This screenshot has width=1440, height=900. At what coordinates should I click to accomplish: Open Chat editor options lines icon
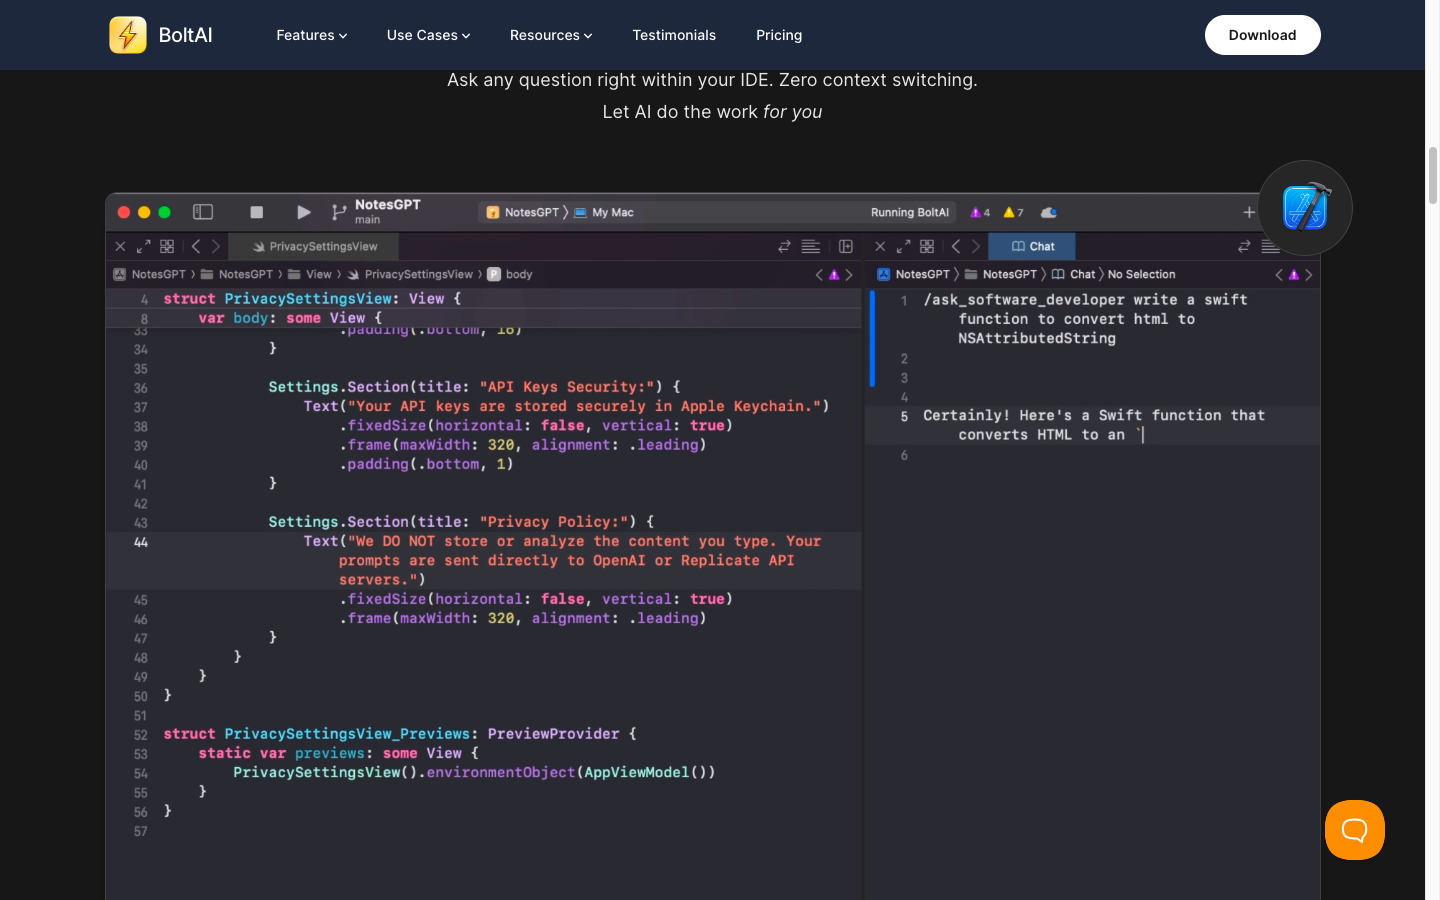tap(1271, 246)
